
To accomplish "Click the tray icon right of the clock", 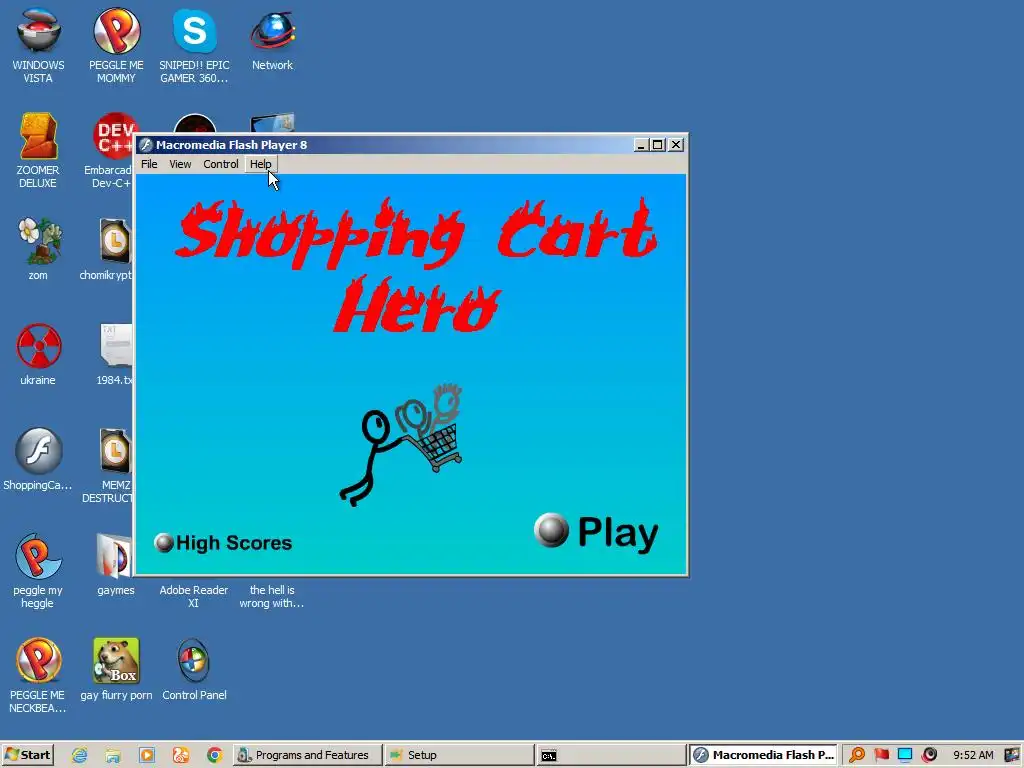I will [x=1012, y=755].
